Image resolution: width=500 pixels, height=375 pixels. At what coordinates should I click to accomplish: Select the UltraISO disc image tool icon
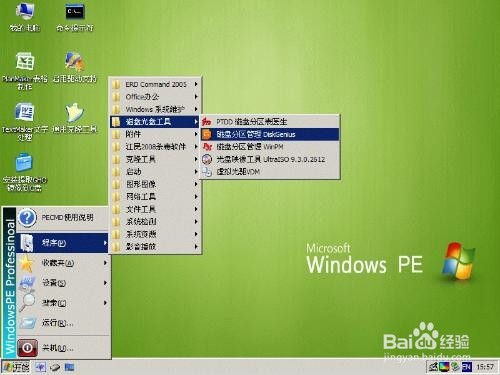point(207,159)
